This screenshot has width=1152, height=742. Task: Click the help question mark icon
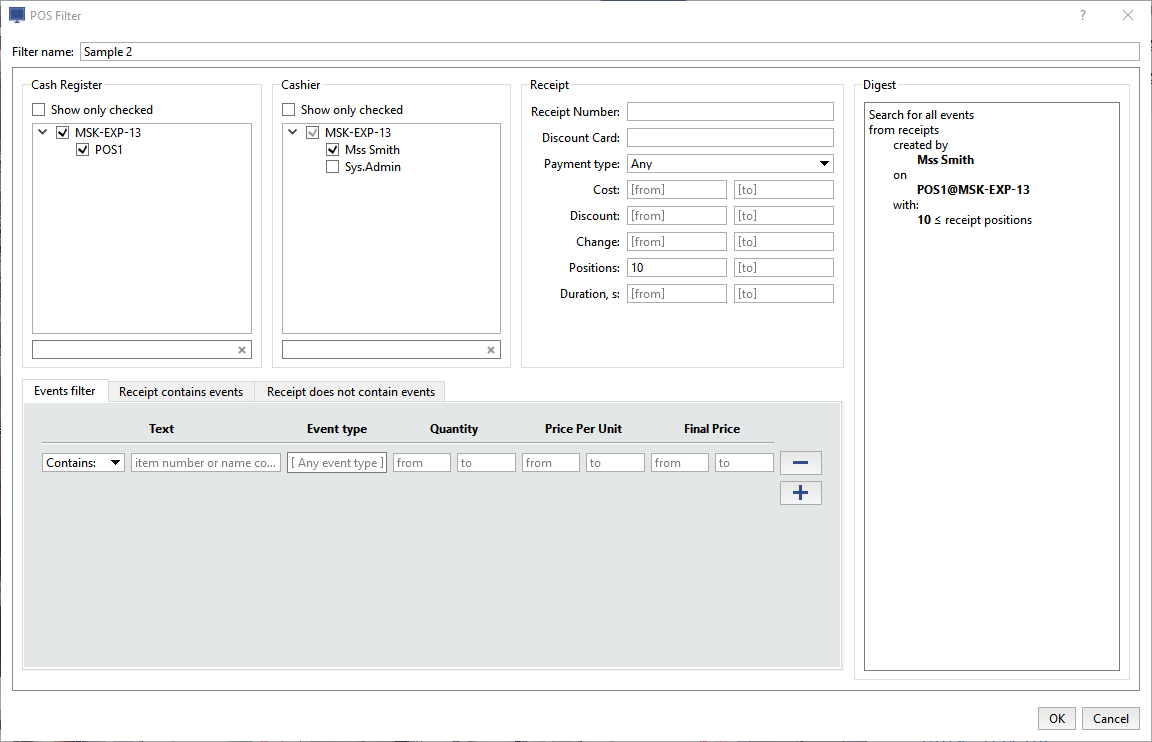pyautogui.click(x=1083, y=15)
